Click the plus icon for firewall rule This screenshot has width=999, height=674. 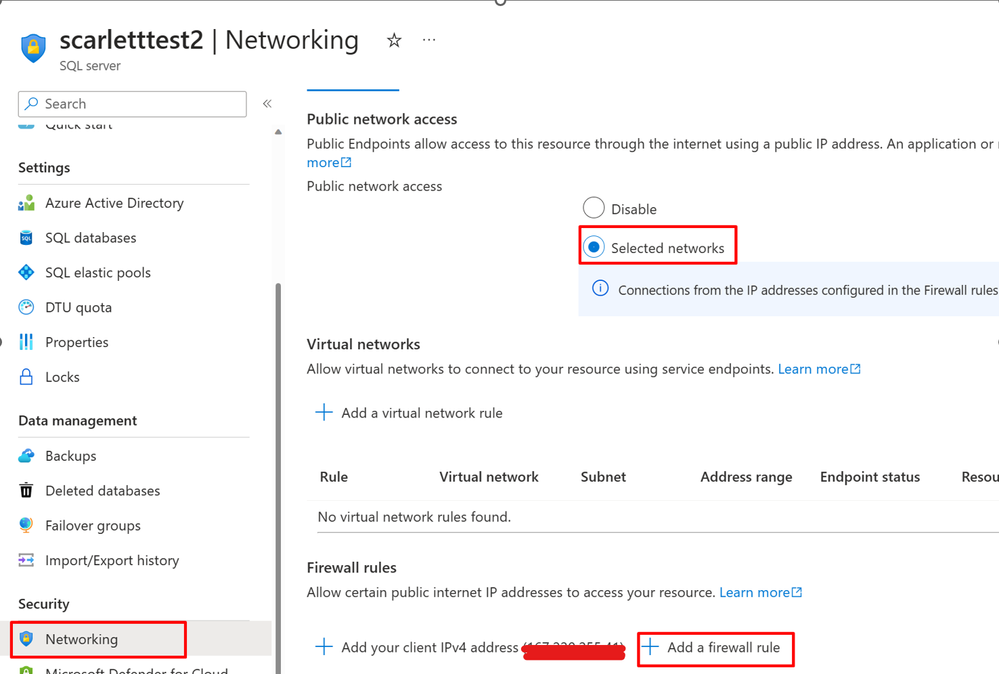[650, 647]
